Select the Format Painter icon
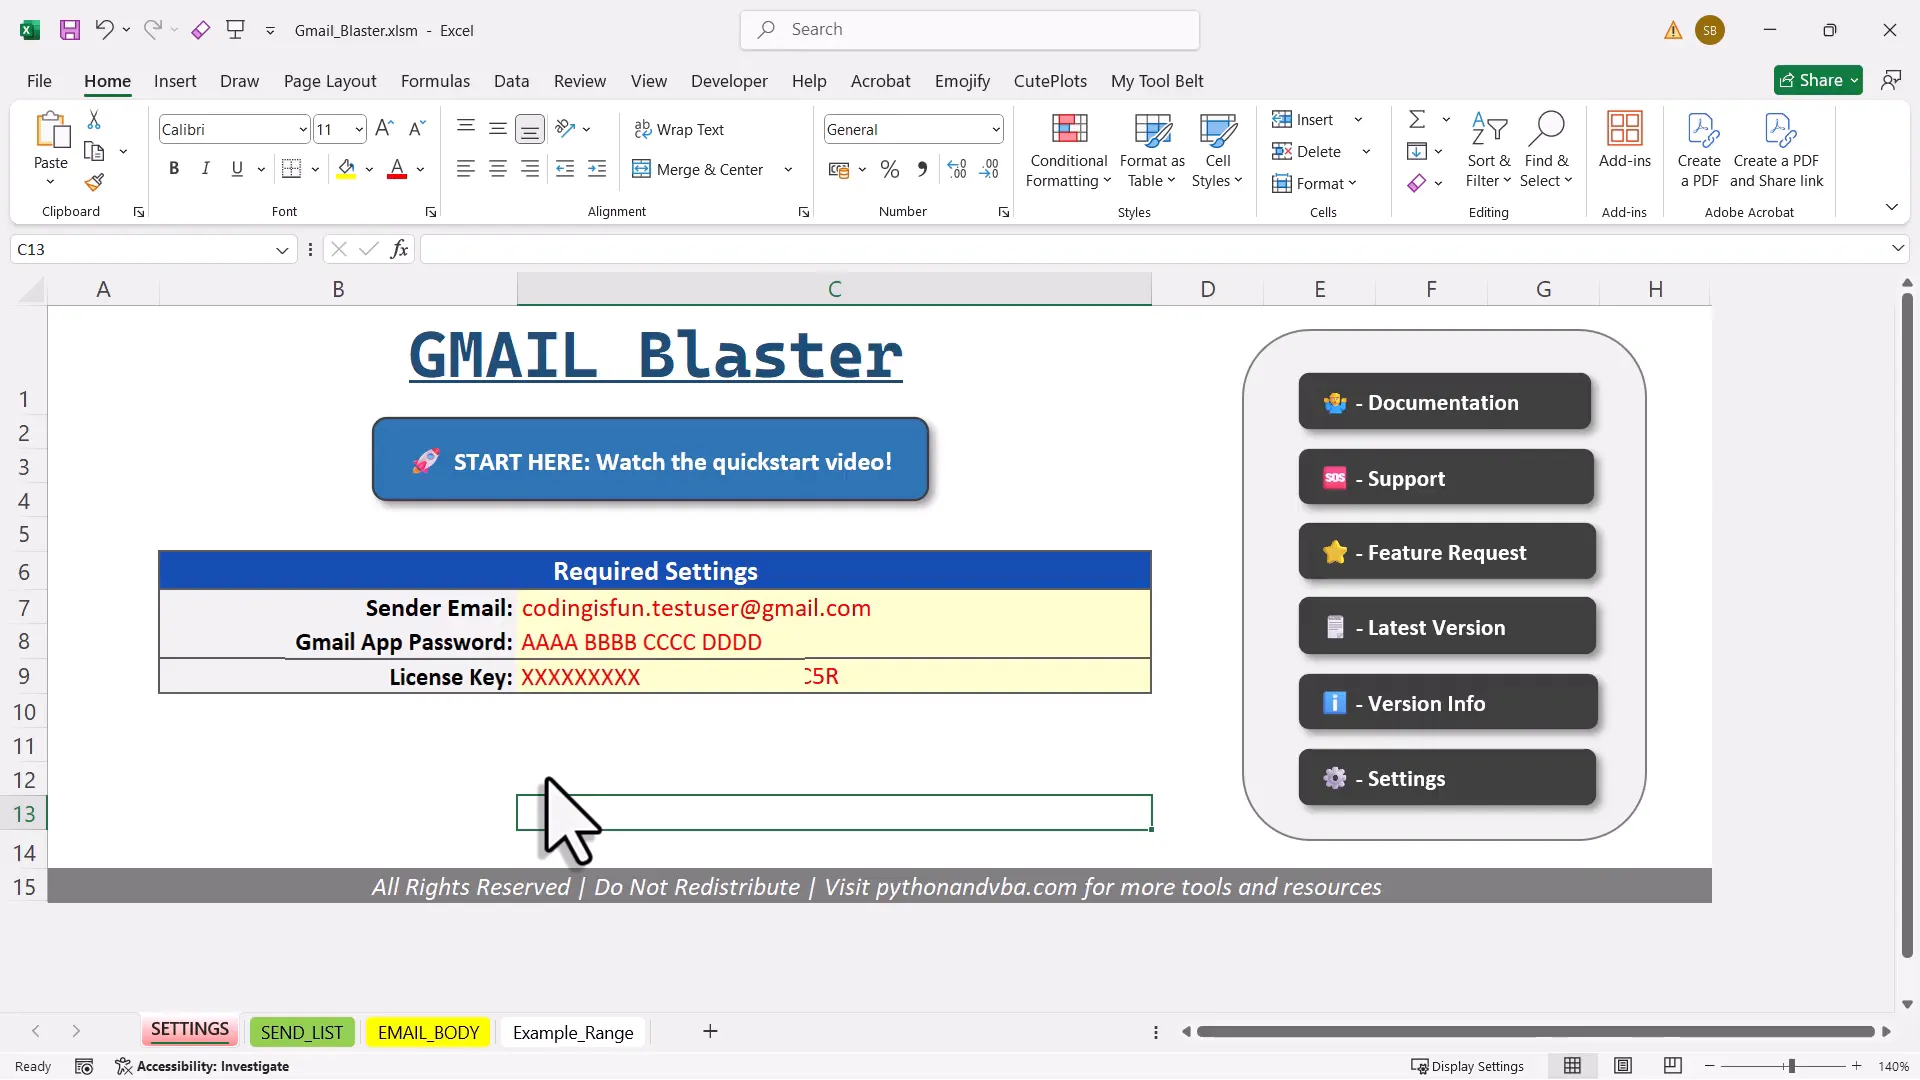 tap(95, 183)
